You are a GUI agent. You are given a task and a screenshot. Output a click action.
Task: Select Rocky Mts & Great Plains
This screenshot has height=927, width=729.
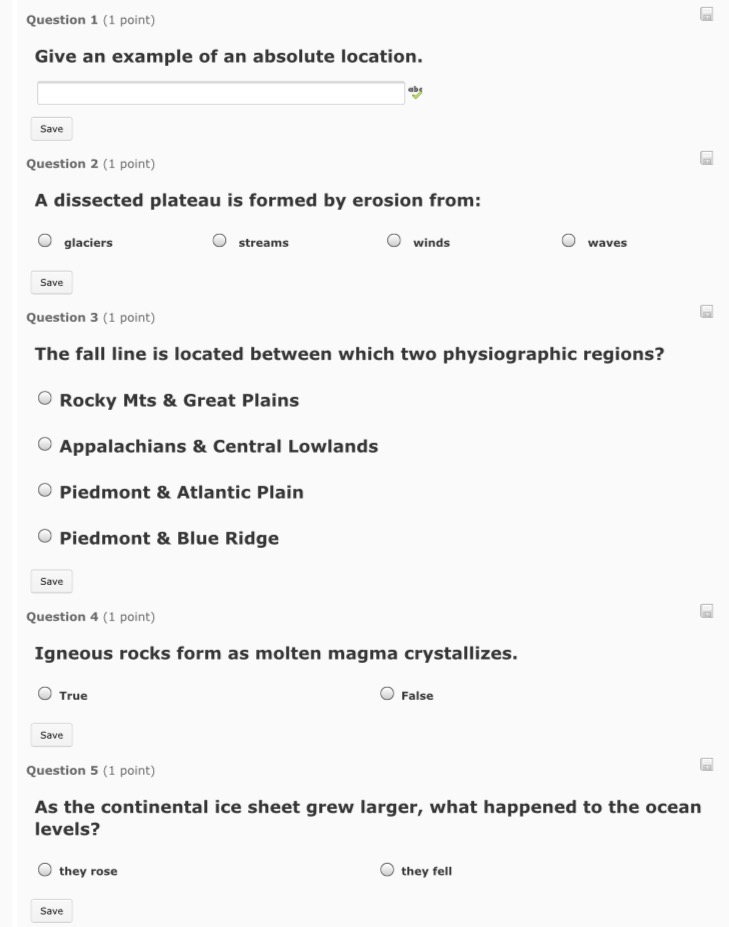pyautogui.click(x=45, y=398)
